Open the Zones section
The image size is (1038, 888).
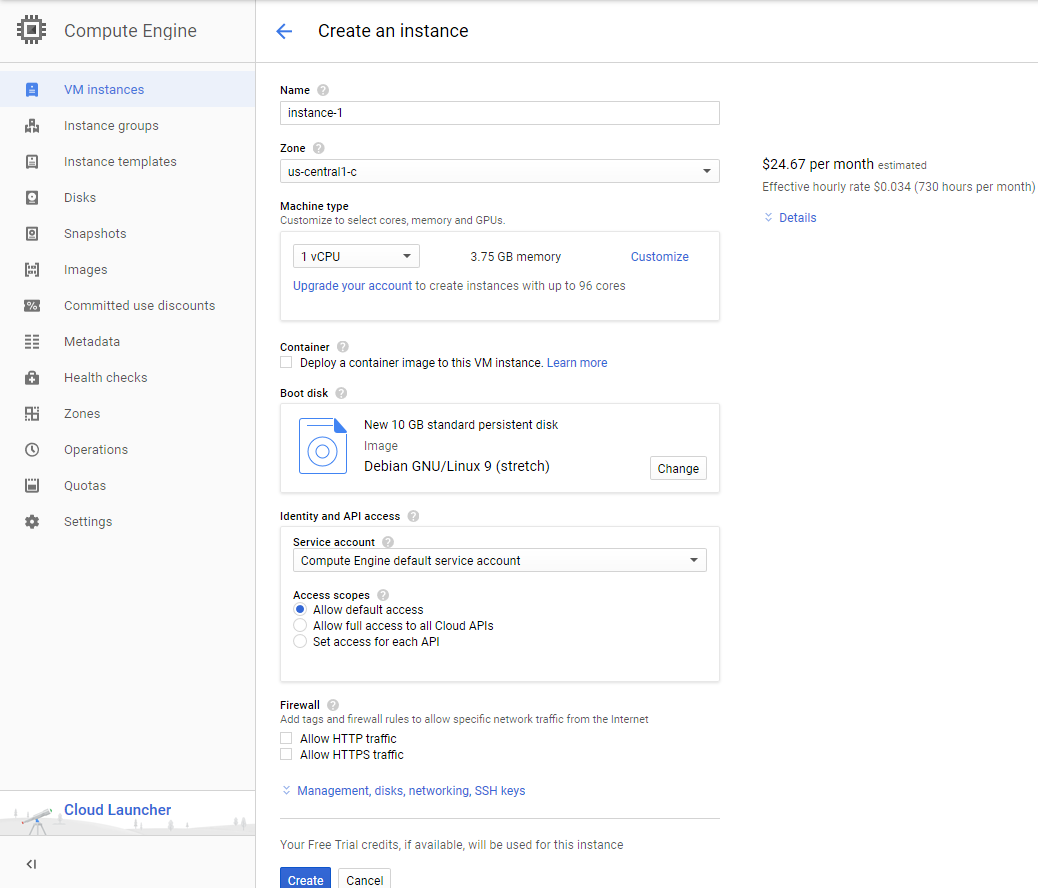pyautogui.click(x=82, y=413)
